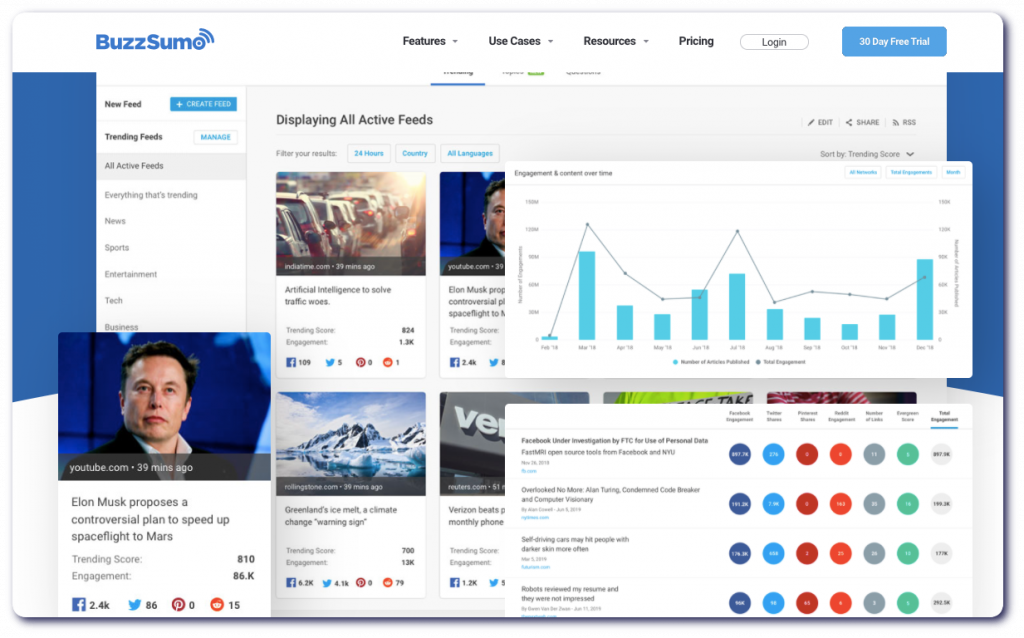Screen dimensions: 1024x638
Task: Select the Tech feed
Action: 114,300
